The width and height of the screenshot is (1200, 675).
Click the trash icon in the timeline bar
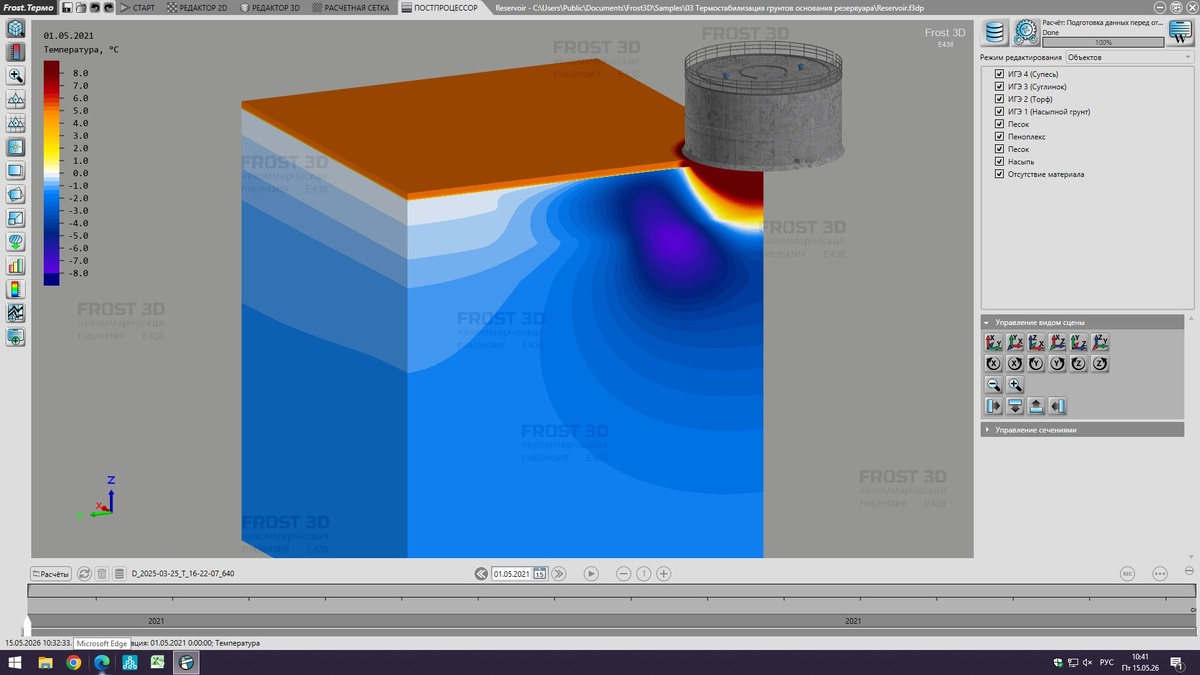tap(102, 574)
